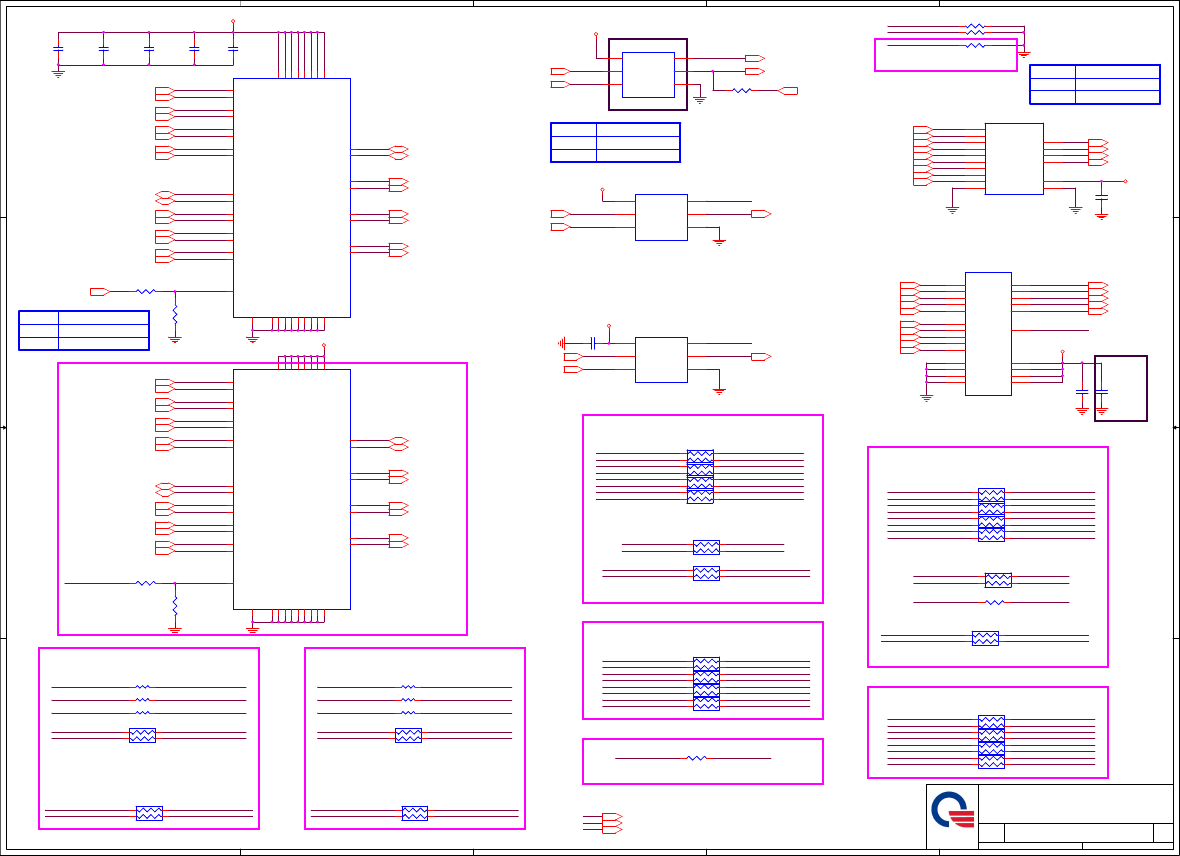Click the stacked three-port symbol beside the title block
This screenshot has width=1180, height=856.
pos(612,823)
